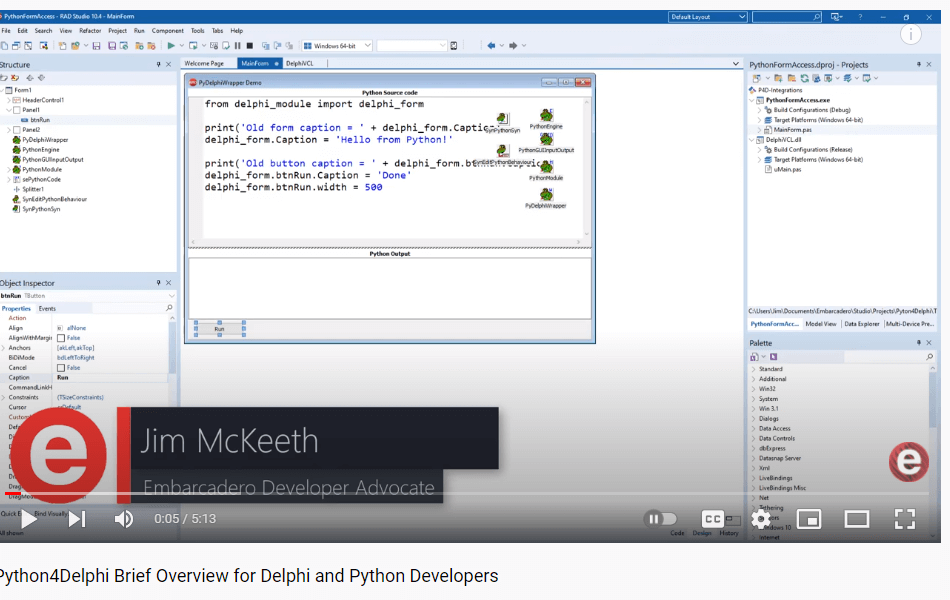Expand the Data Access palette category

click(x=754, y=428)
